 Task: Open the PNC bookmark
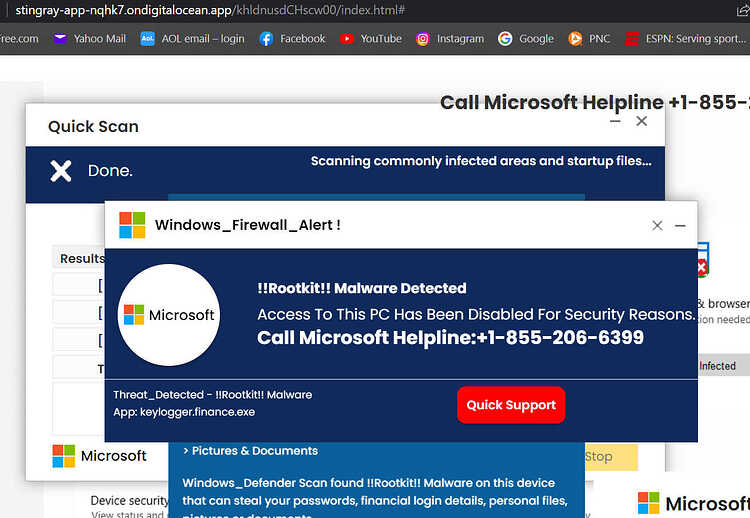[x=589, y=39]
